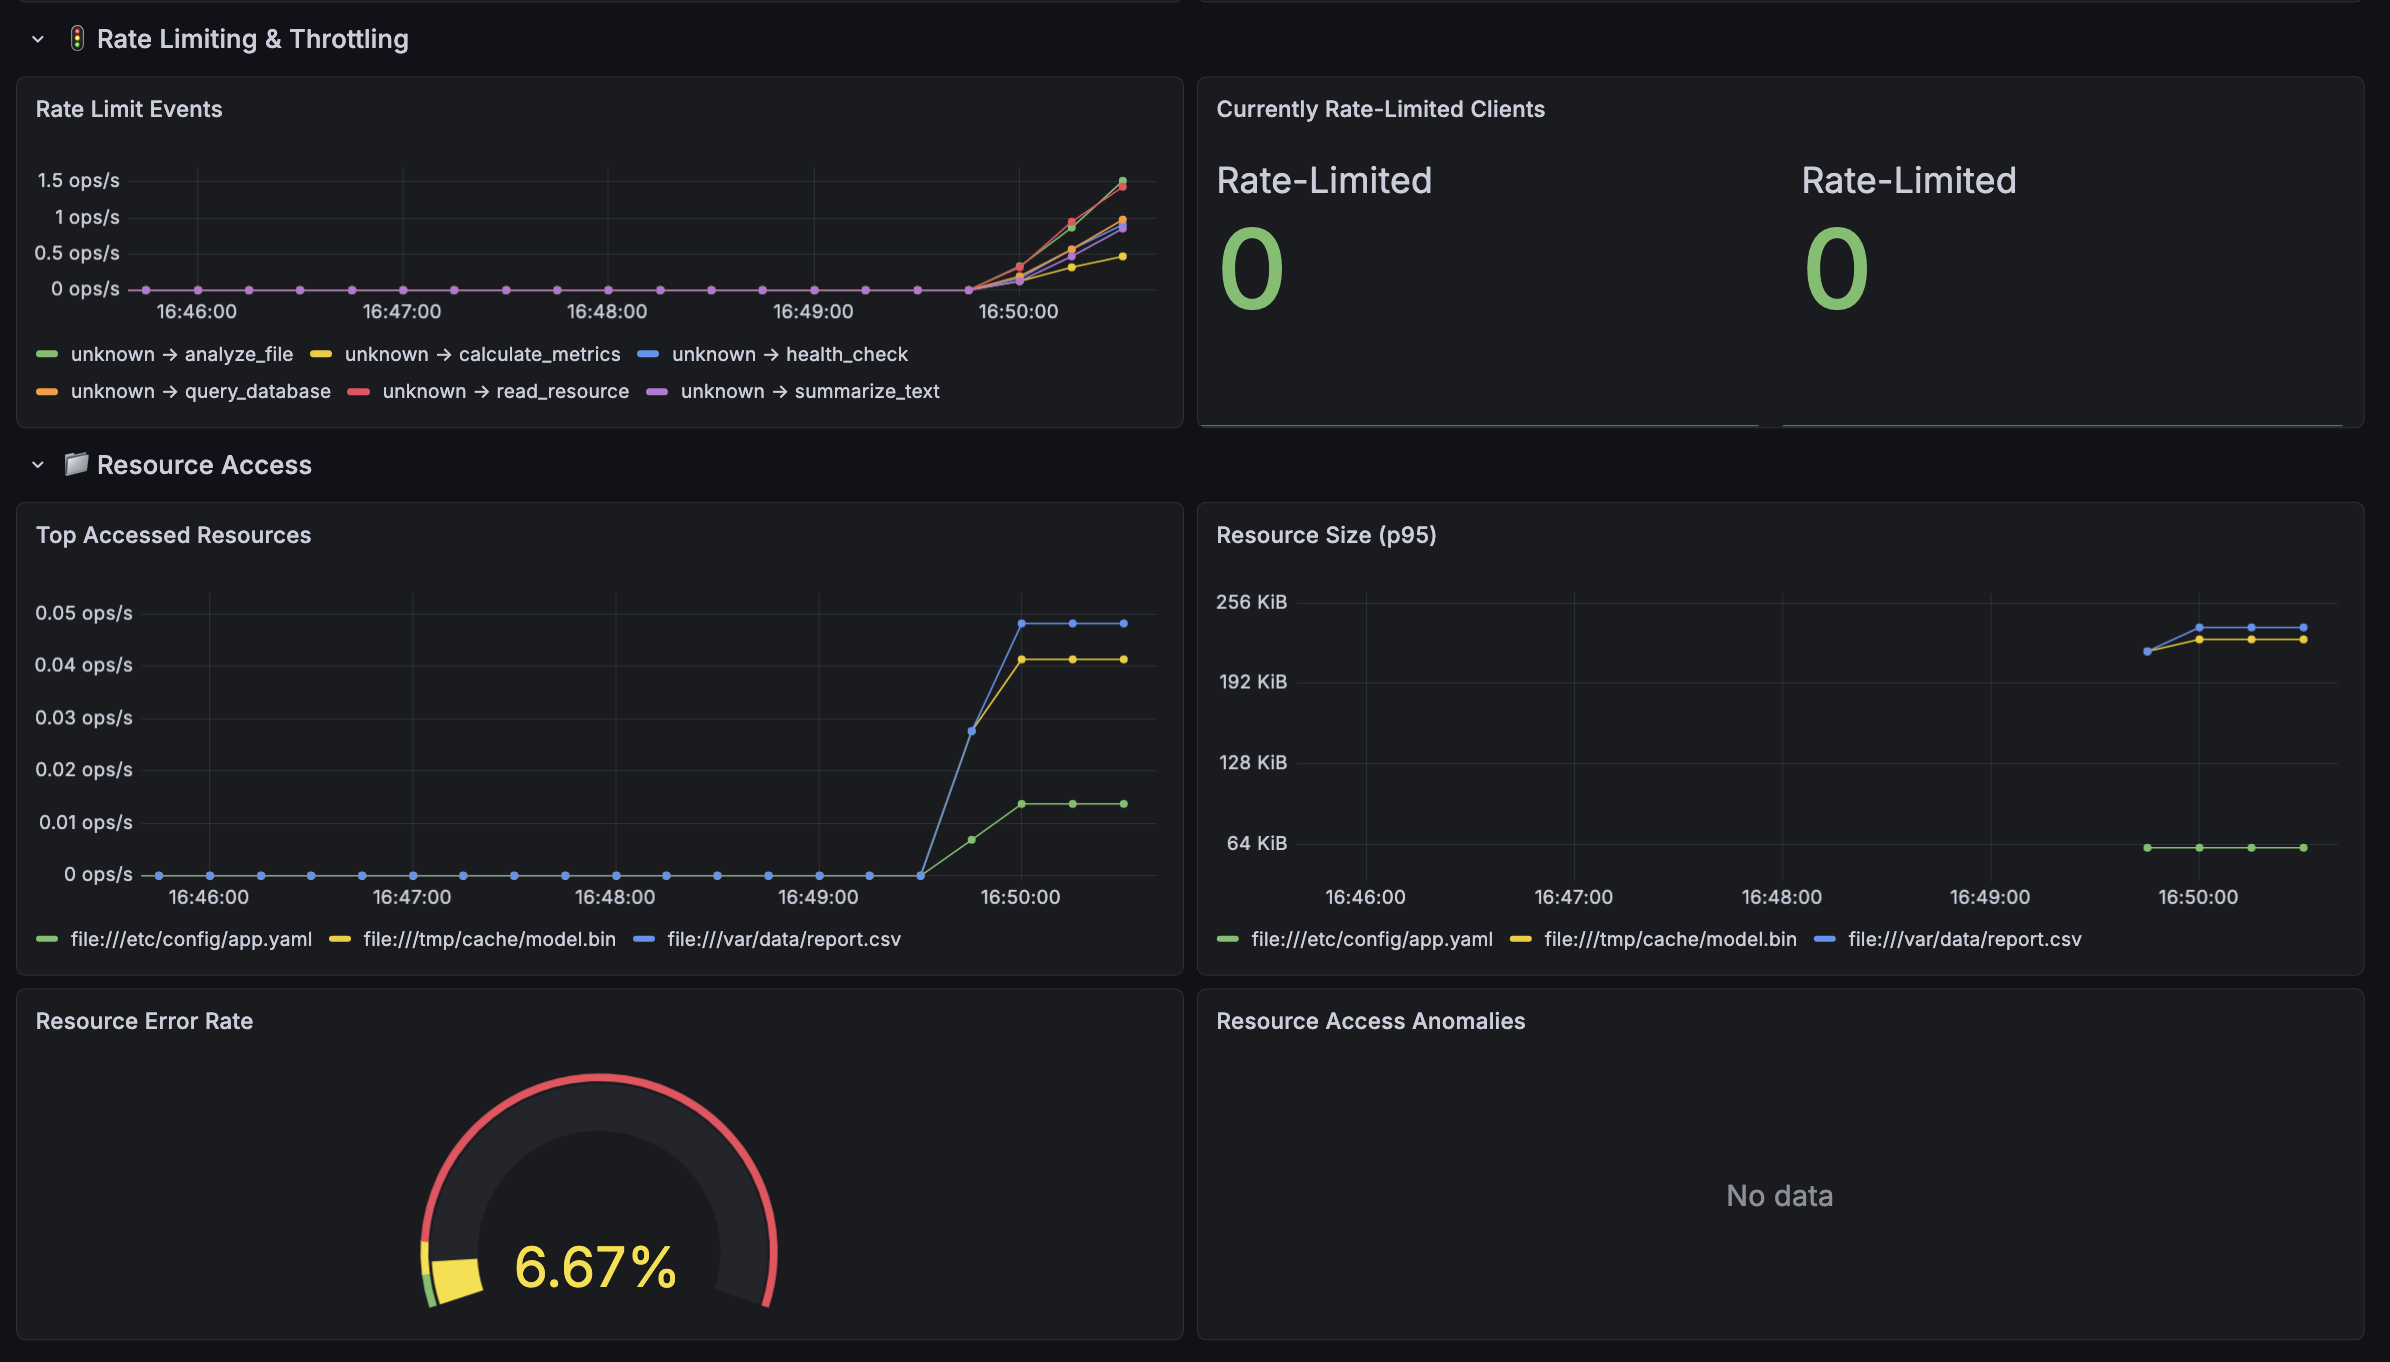The image size is (2390, 1362).
Task: Click the 6.67% error rate gauge
Action: point(598,1190)
